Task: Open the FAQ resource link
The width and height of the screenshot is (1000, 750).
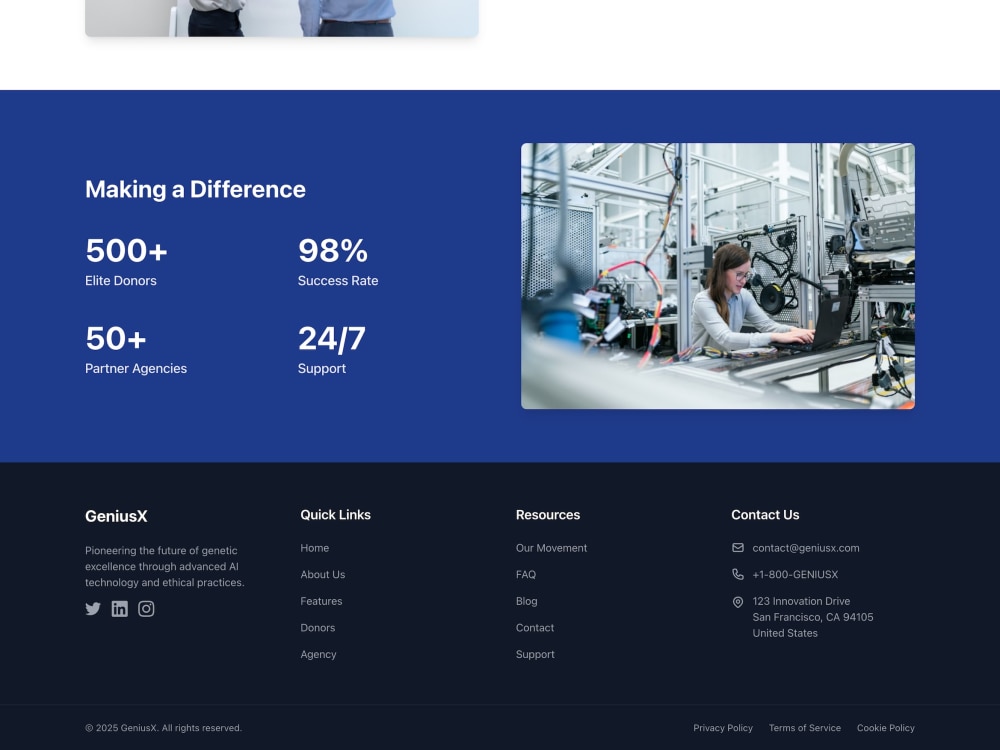Action: (x=526, y=574)
